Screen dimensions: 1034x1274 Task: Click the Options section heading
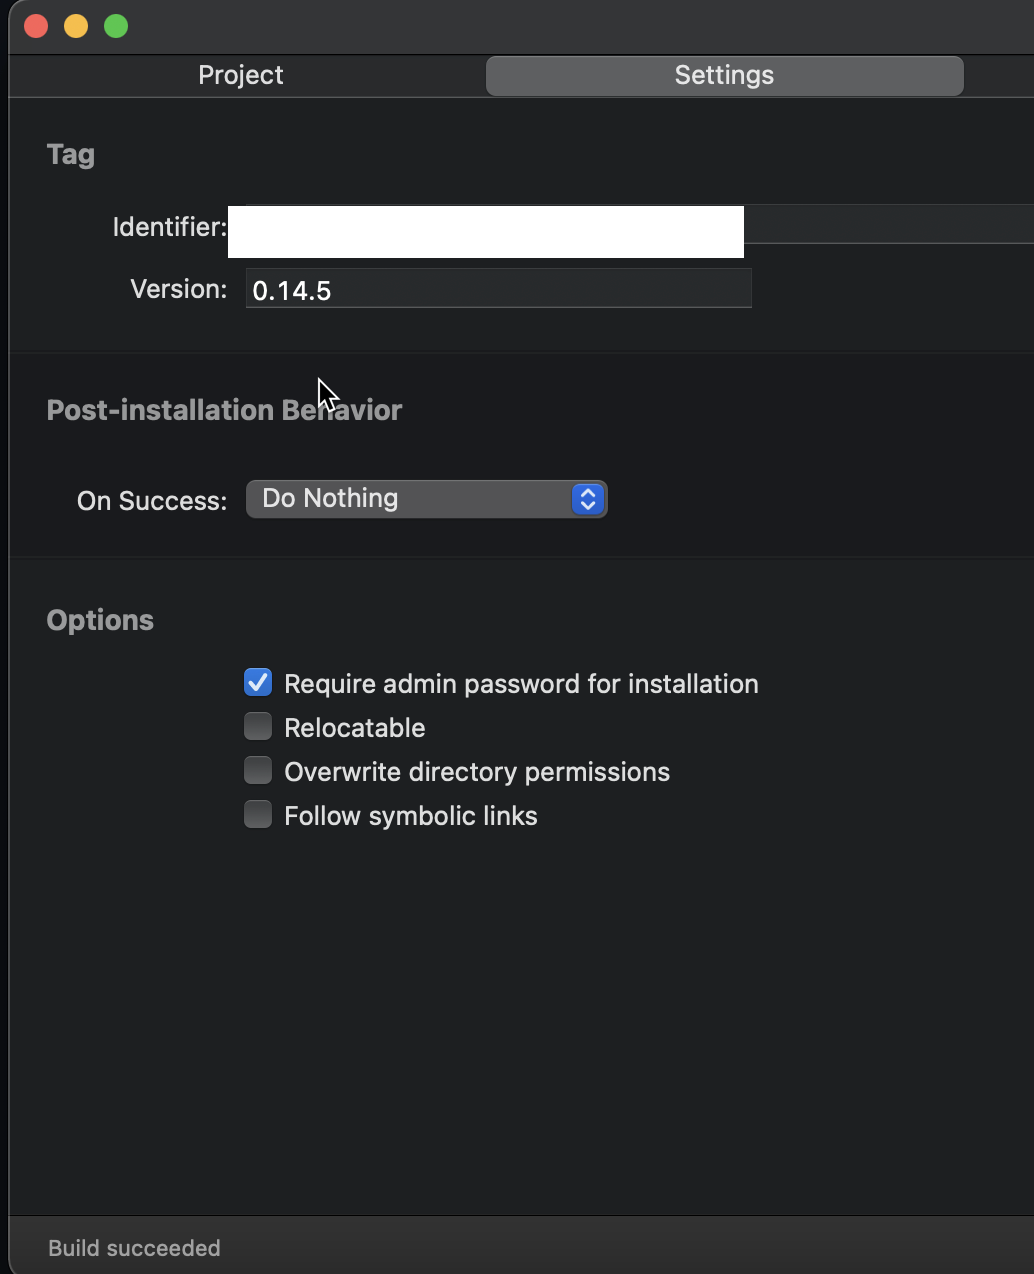100,620
